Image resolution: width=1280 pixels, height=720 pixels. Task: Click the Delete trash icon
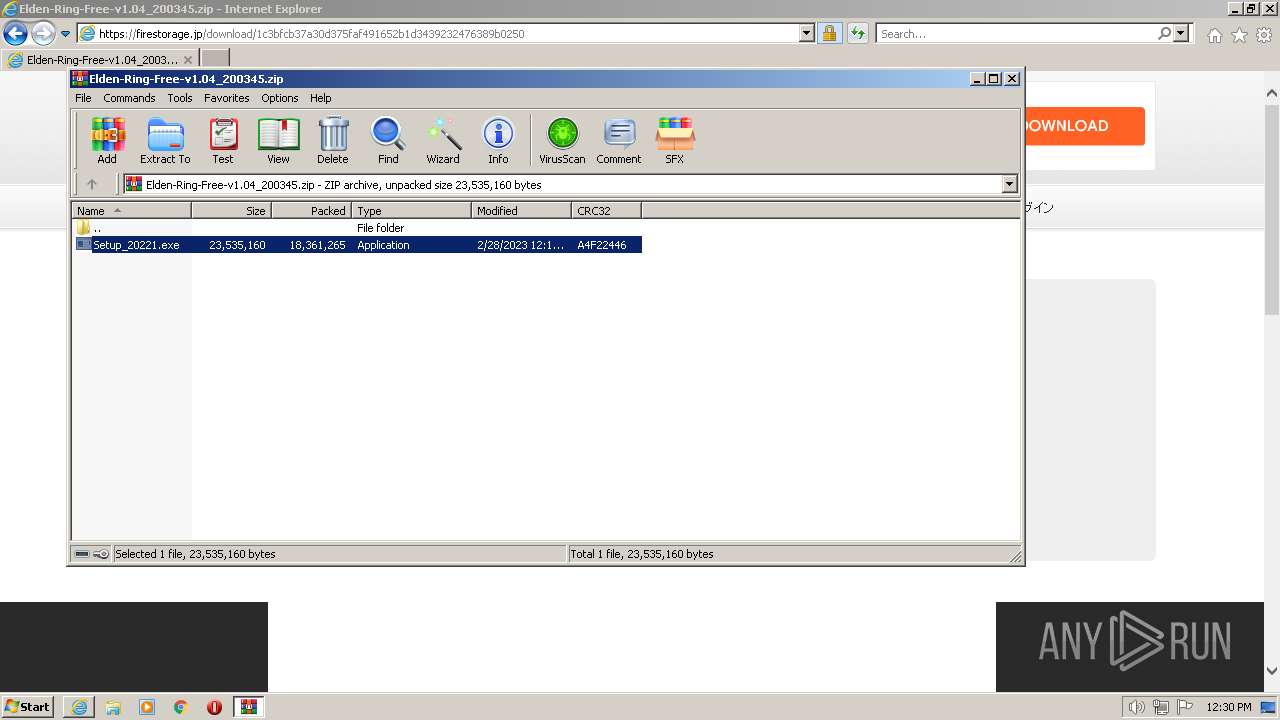click(x=333, y=140)
